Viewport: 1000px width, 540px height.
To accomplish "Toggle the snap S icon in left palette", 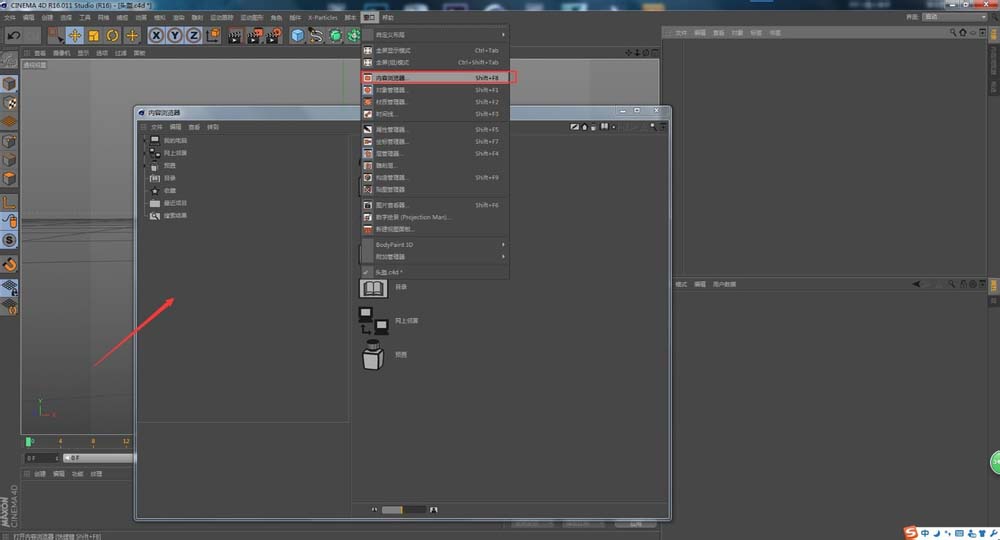I will [x=9, y=240].
